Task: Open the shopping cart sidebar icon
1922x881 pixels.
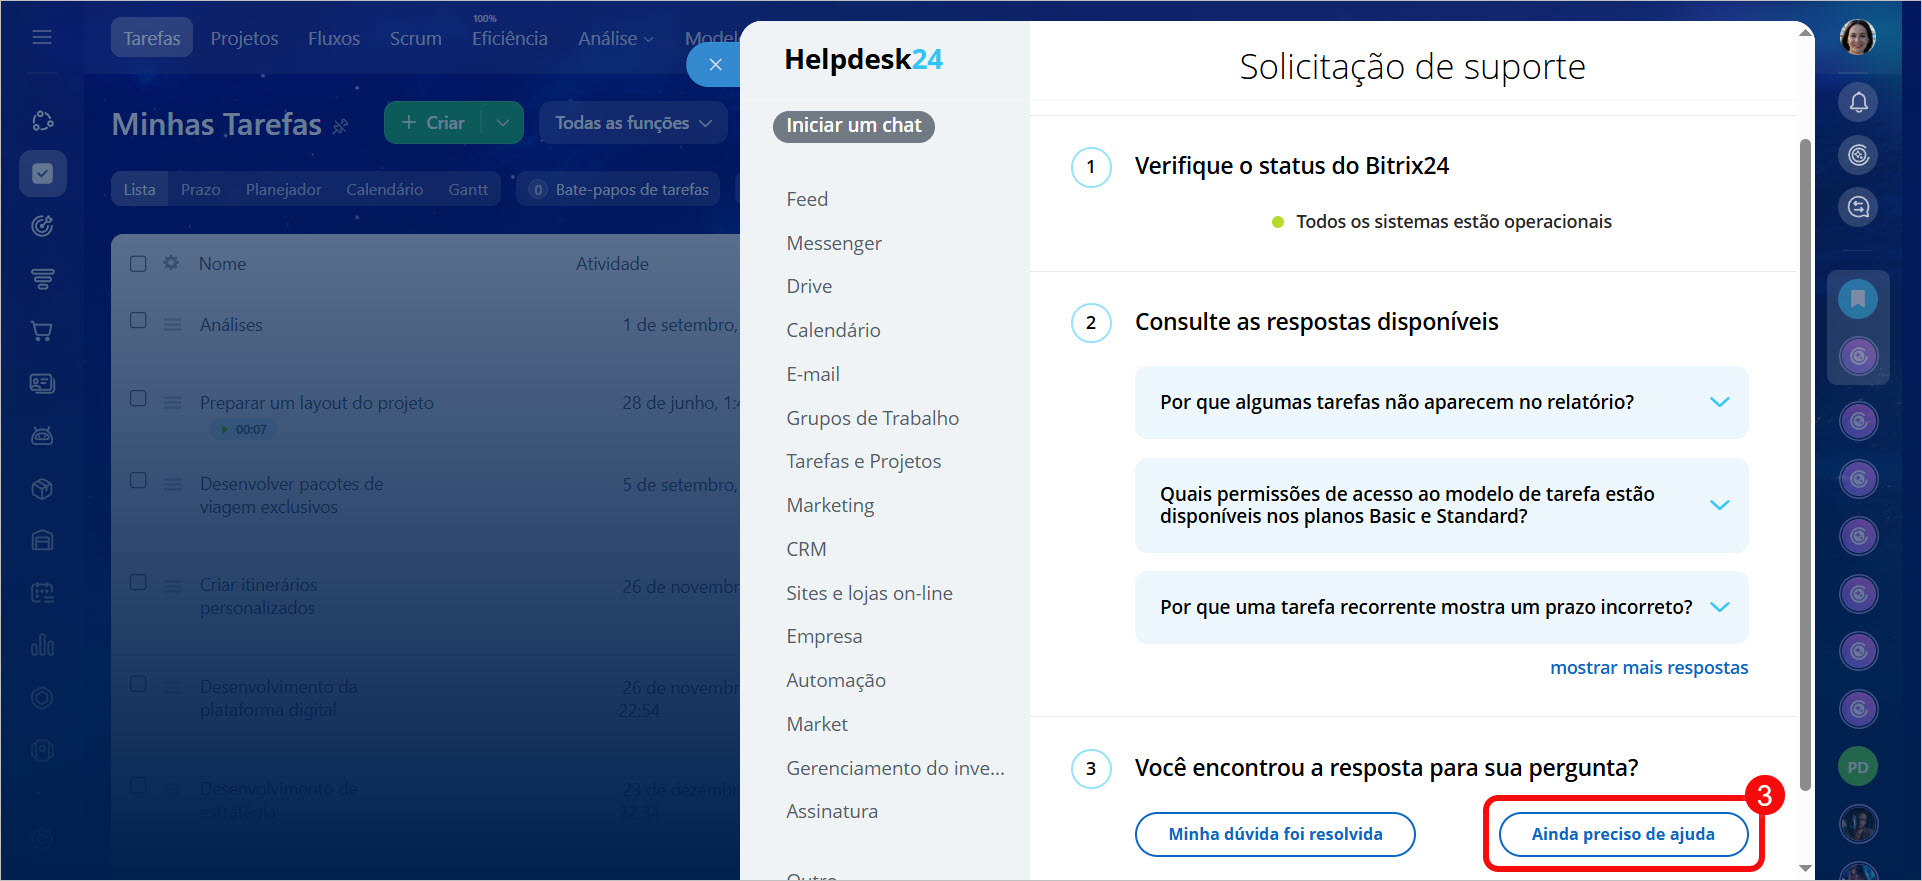Action: 42,331
